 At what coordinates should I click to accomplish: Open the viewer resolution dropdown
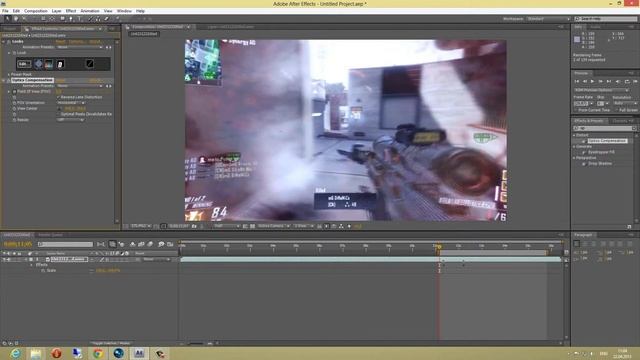226,226
